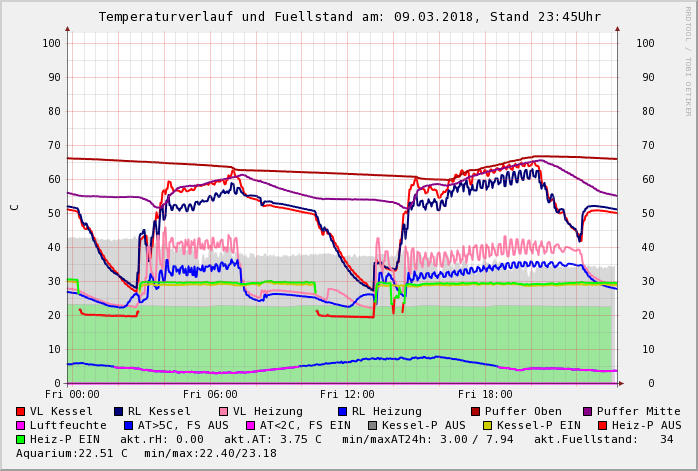
Task: Click the red VL Kessel legend swatch
Action: pyautogui.click(x=20, y=411)
